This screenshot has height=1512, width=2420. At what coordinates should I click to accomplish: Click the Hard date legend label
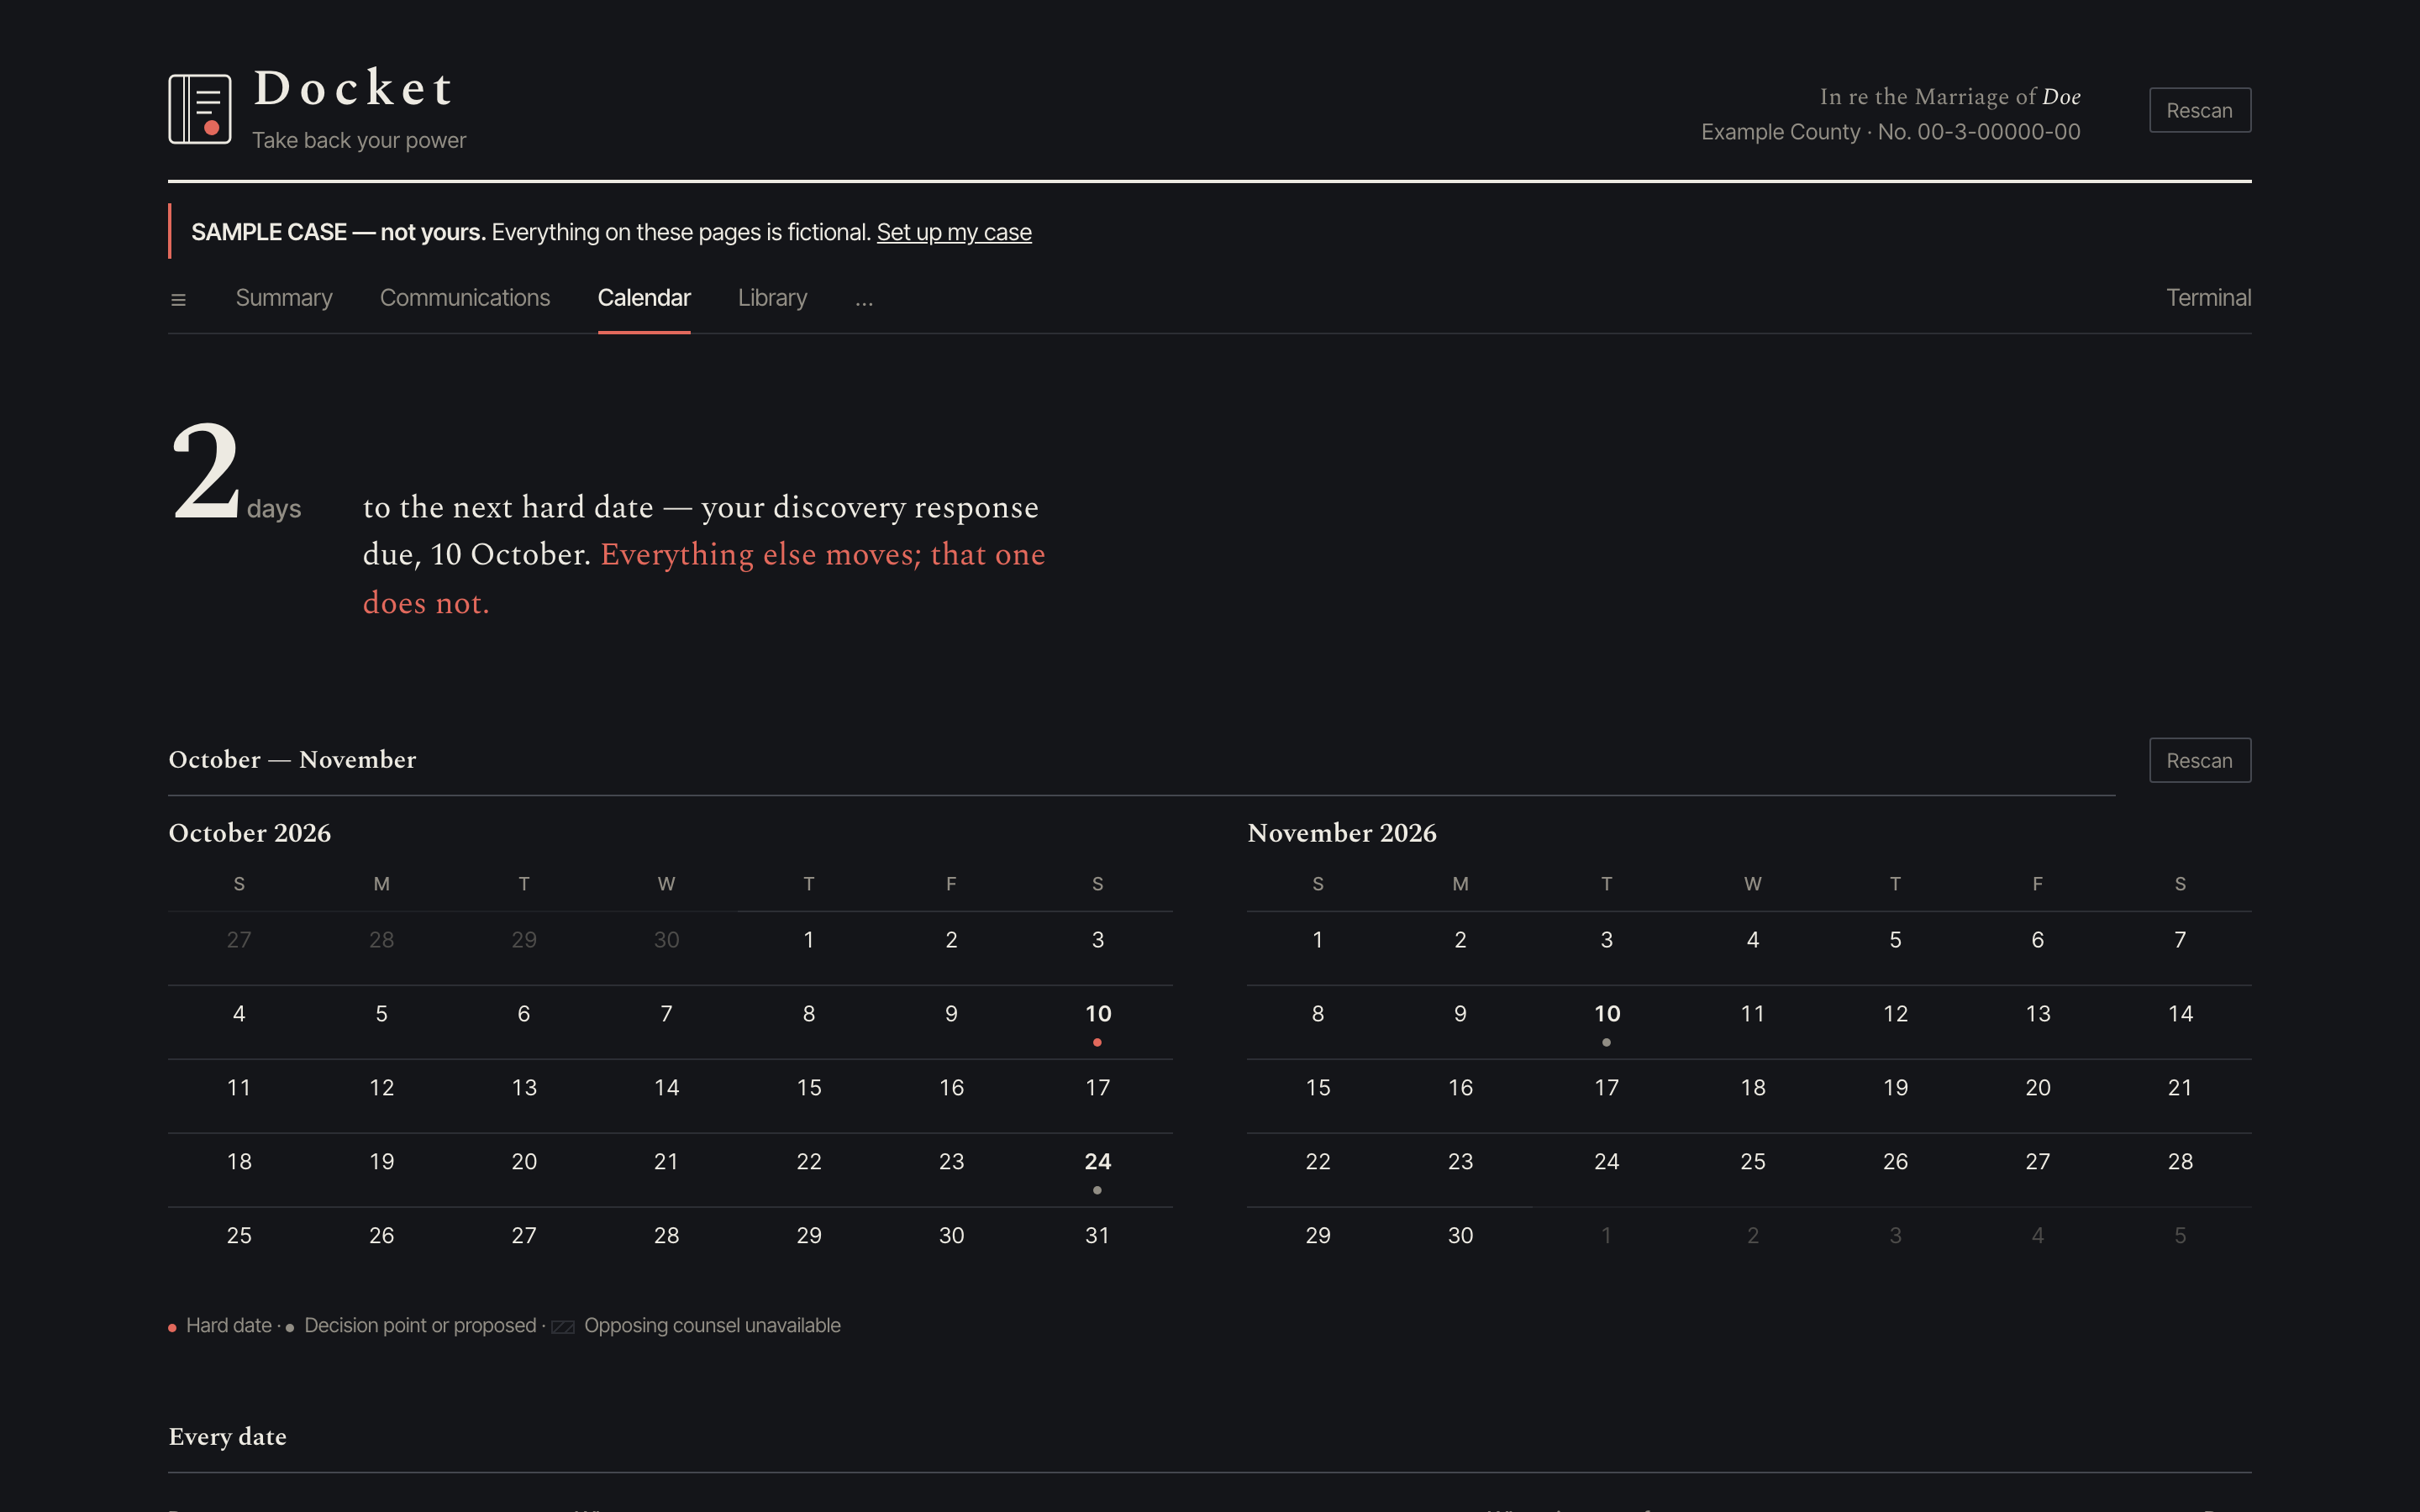click(229, 1326)
